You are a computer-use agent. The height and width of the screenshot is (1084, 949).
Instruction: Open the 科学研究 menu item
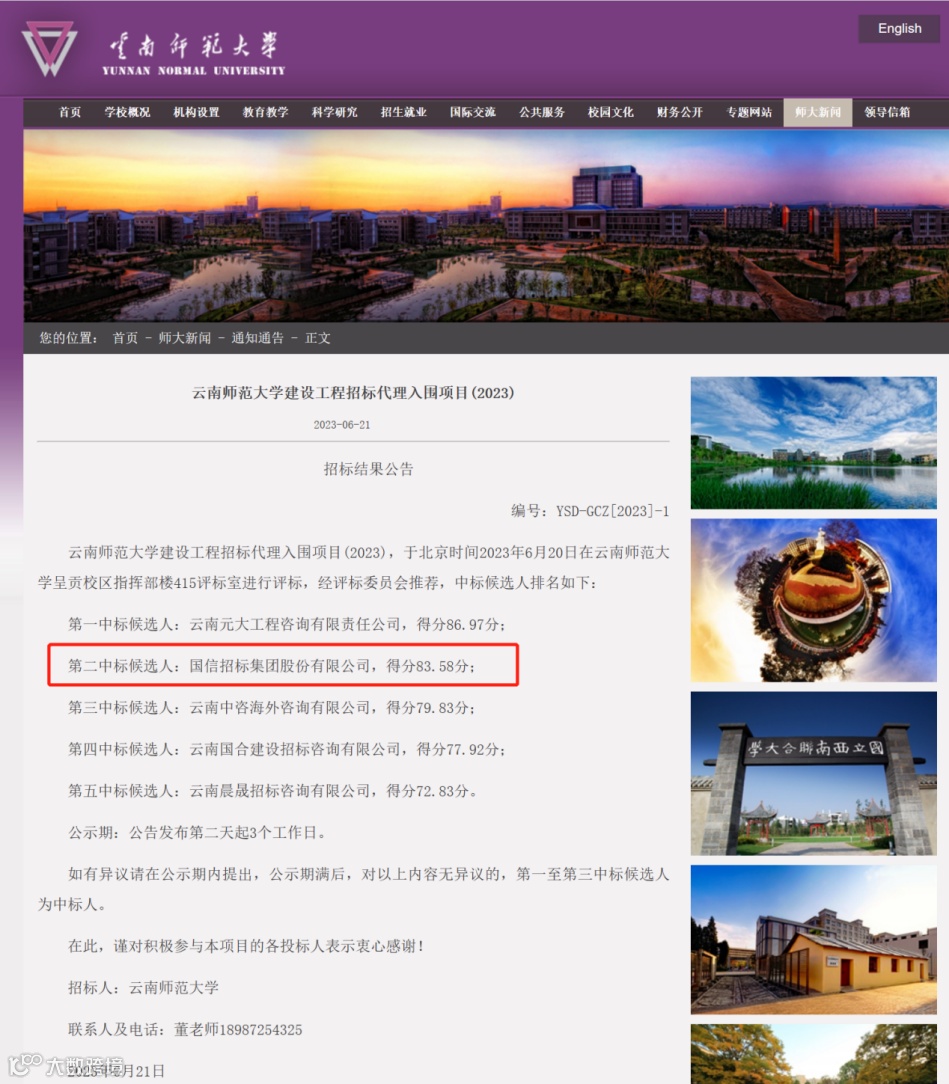(335, 112)
